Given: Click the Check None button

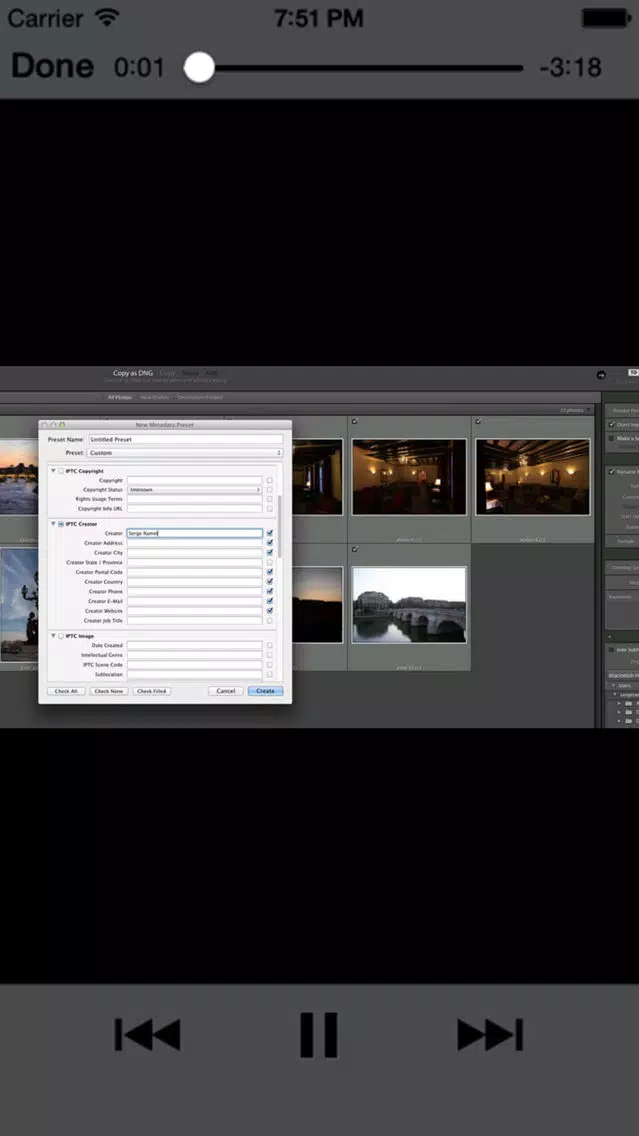Looking at the screenshot, I should tap(109, 691).
